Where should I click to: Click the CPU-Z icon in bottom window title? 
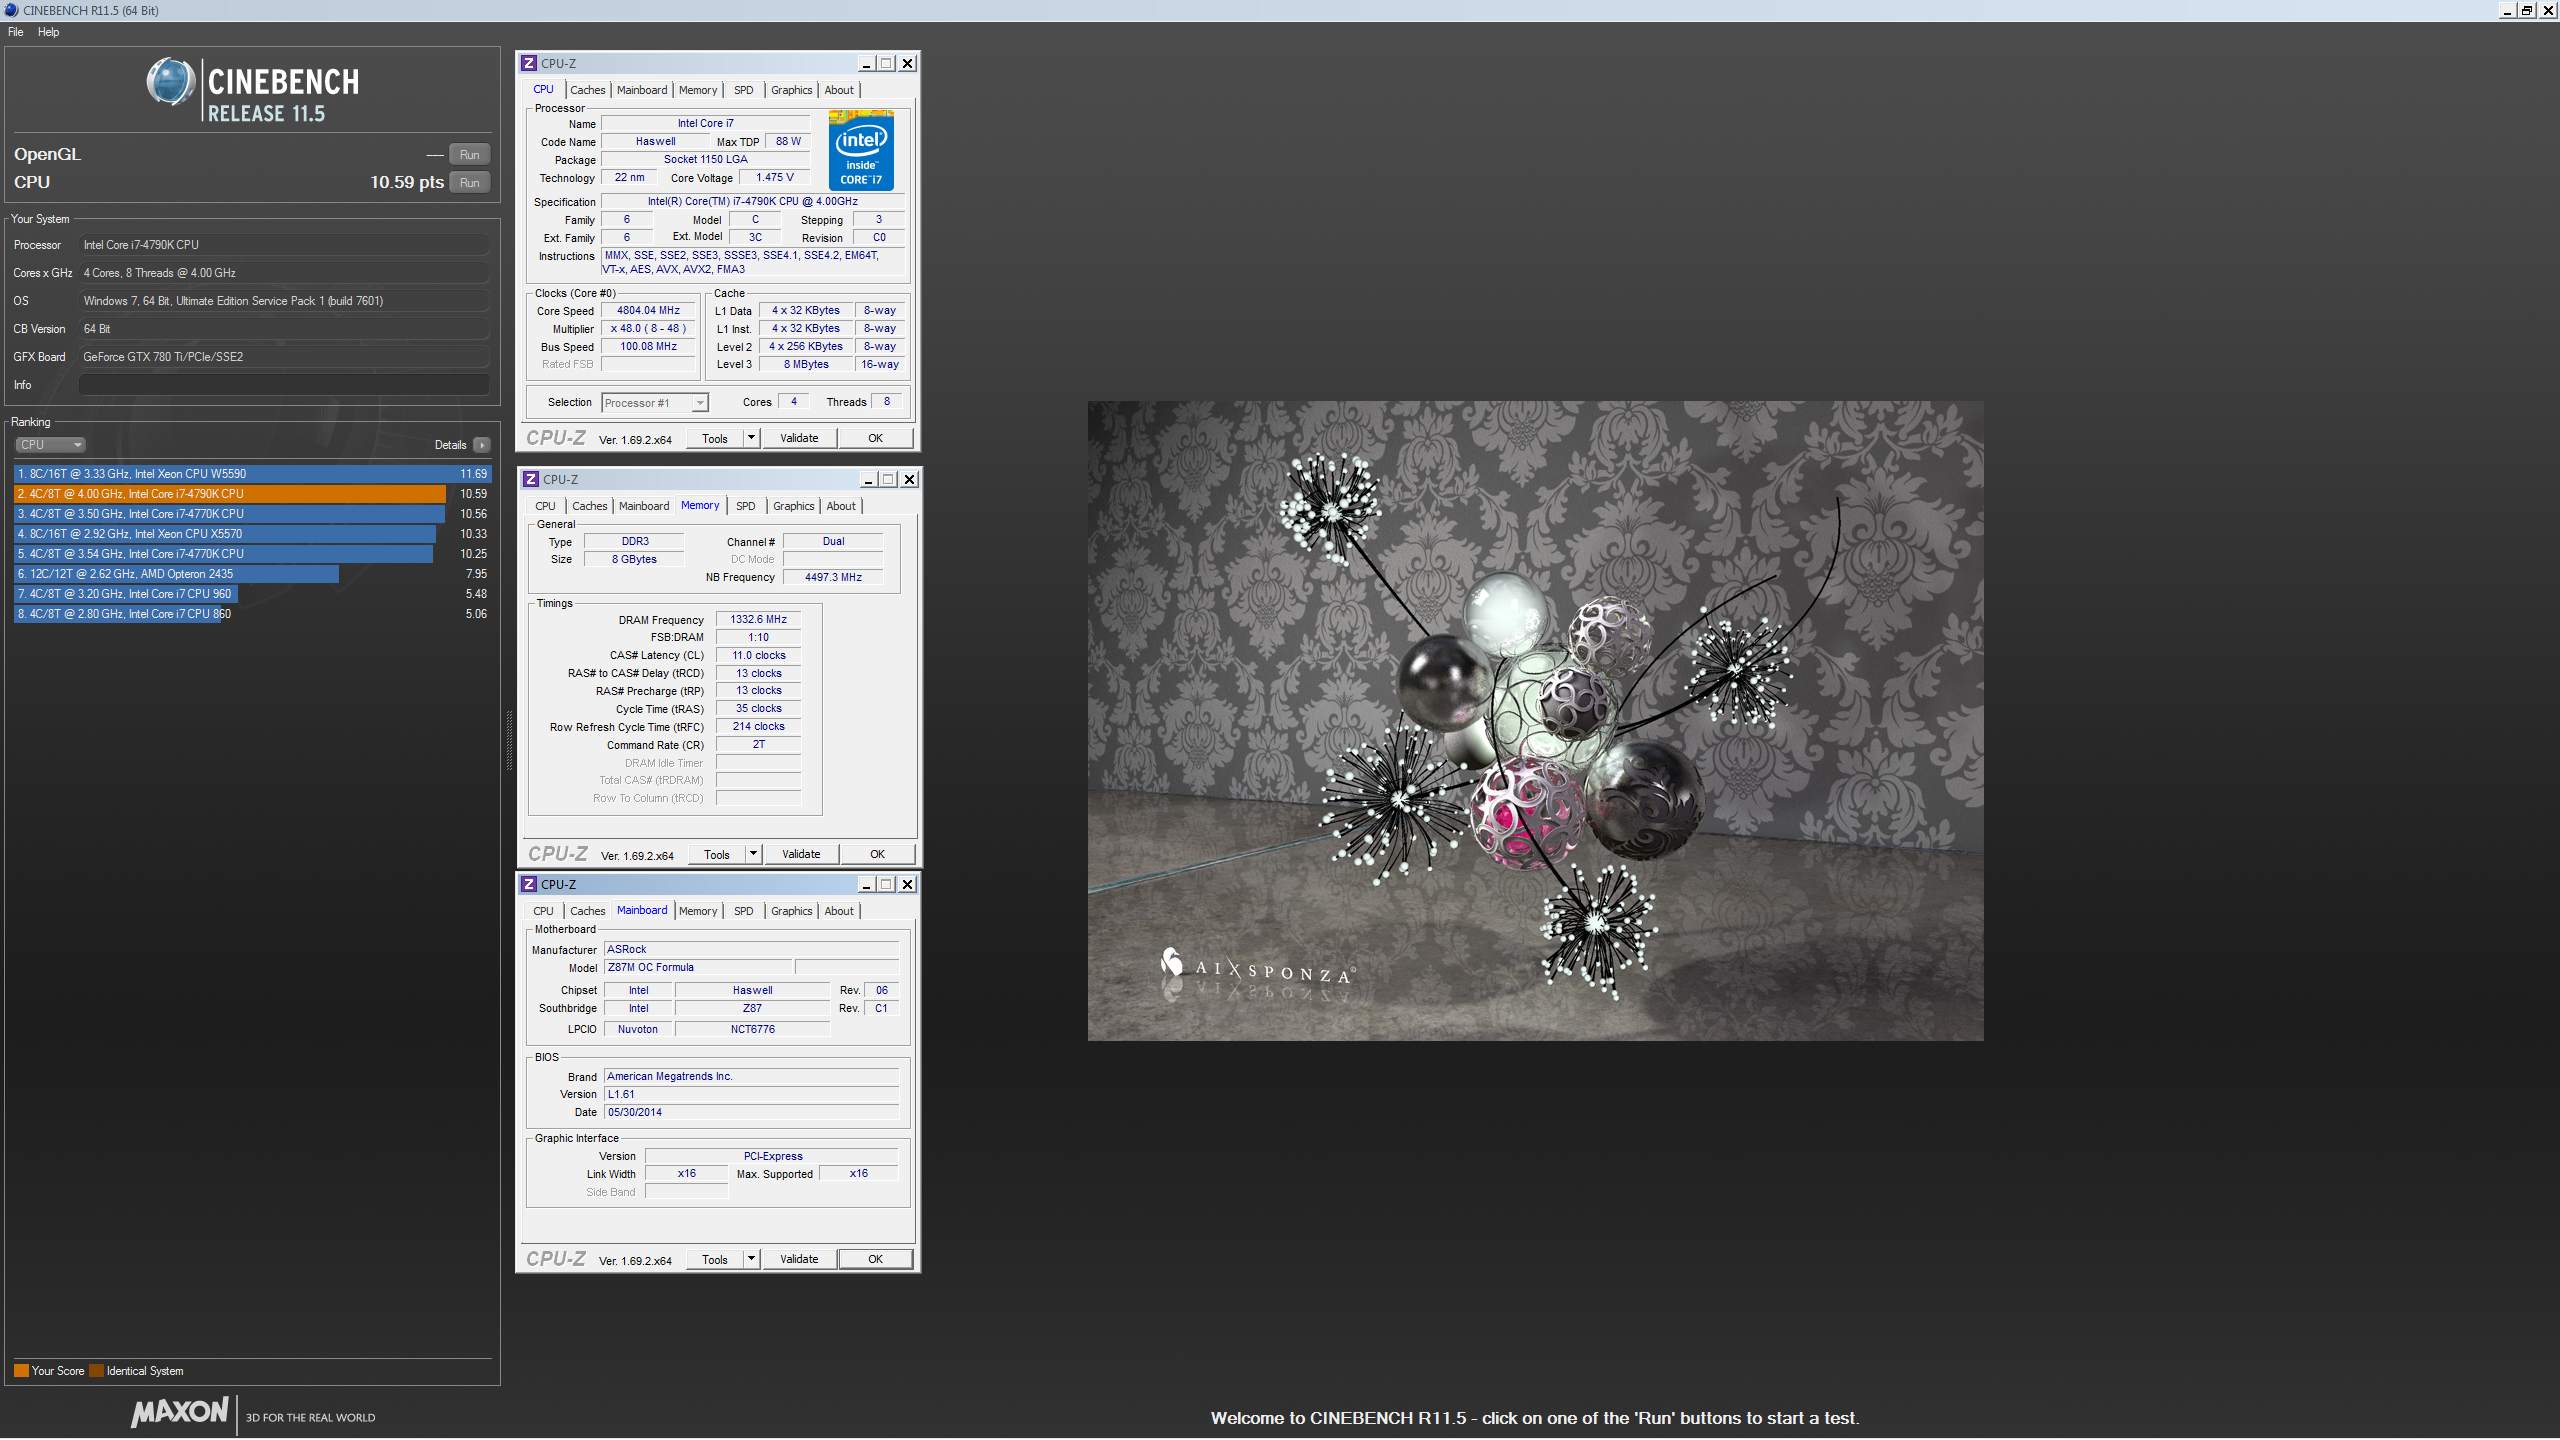[x=529, y=884]
